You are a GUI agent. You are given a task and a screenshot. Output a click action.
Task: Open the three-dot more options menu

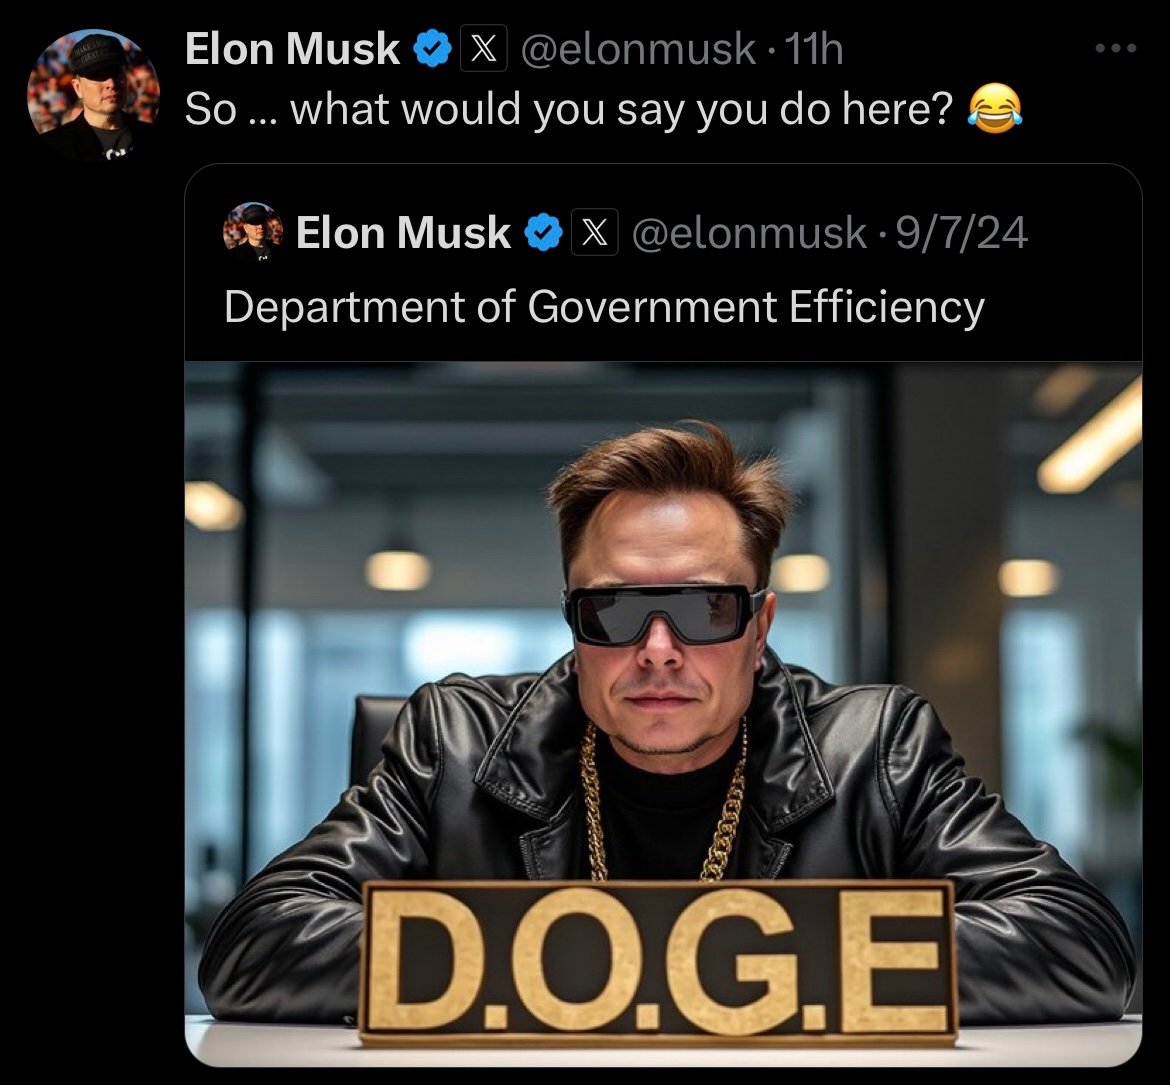(x=1116, y=49)
